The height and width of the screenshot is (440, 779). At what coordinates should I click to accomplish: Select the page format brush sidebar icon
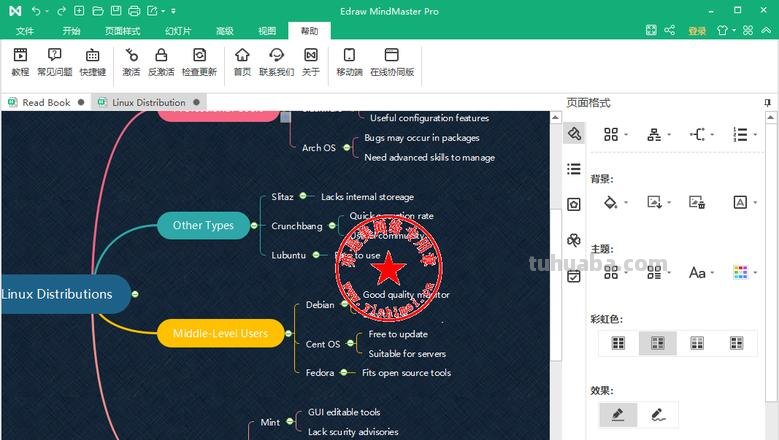tap(574, 134)
